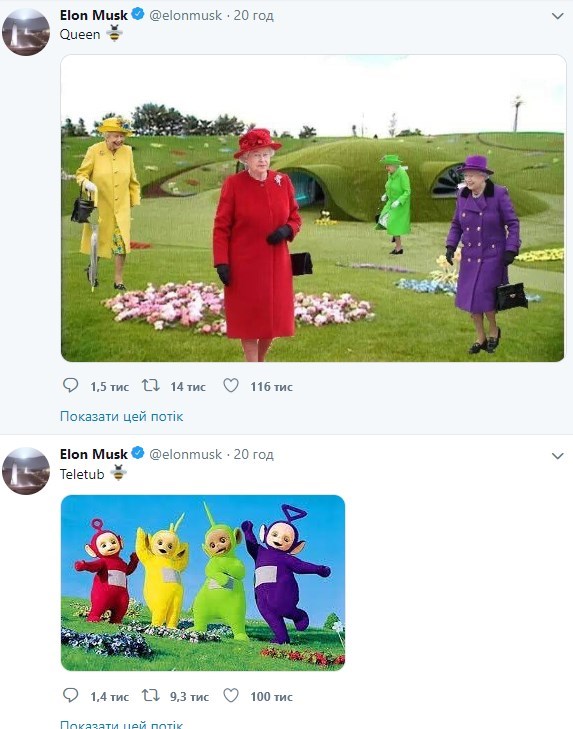Open the profile avatar of the Teletub tweet
Viewport: 573px width, 729px height.
point(26,471)
